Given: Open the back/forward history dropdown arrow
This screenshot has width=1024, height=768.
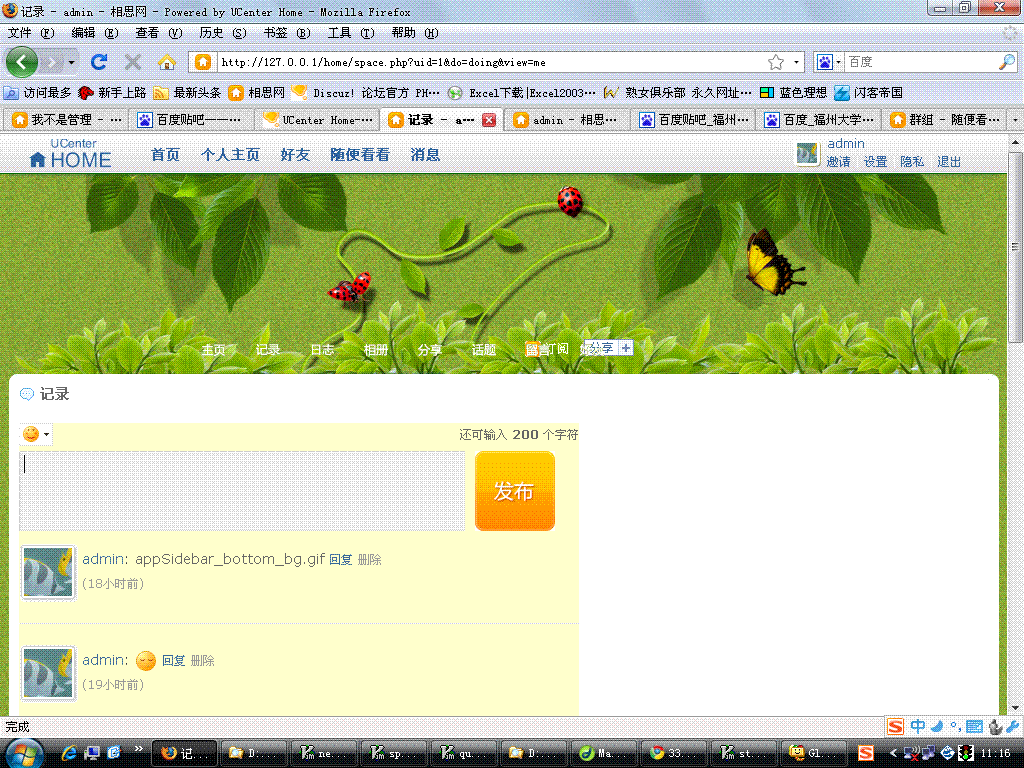Looking at the screenshot, I should [x=71, y=63].
